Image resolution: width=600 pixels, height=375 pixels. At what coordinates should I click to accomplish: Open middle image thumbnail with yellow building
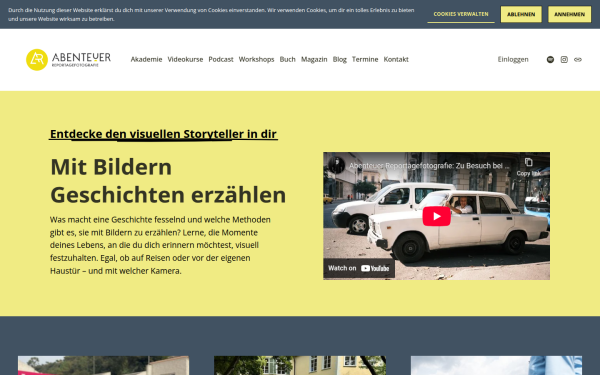click(x=300, y=365)
